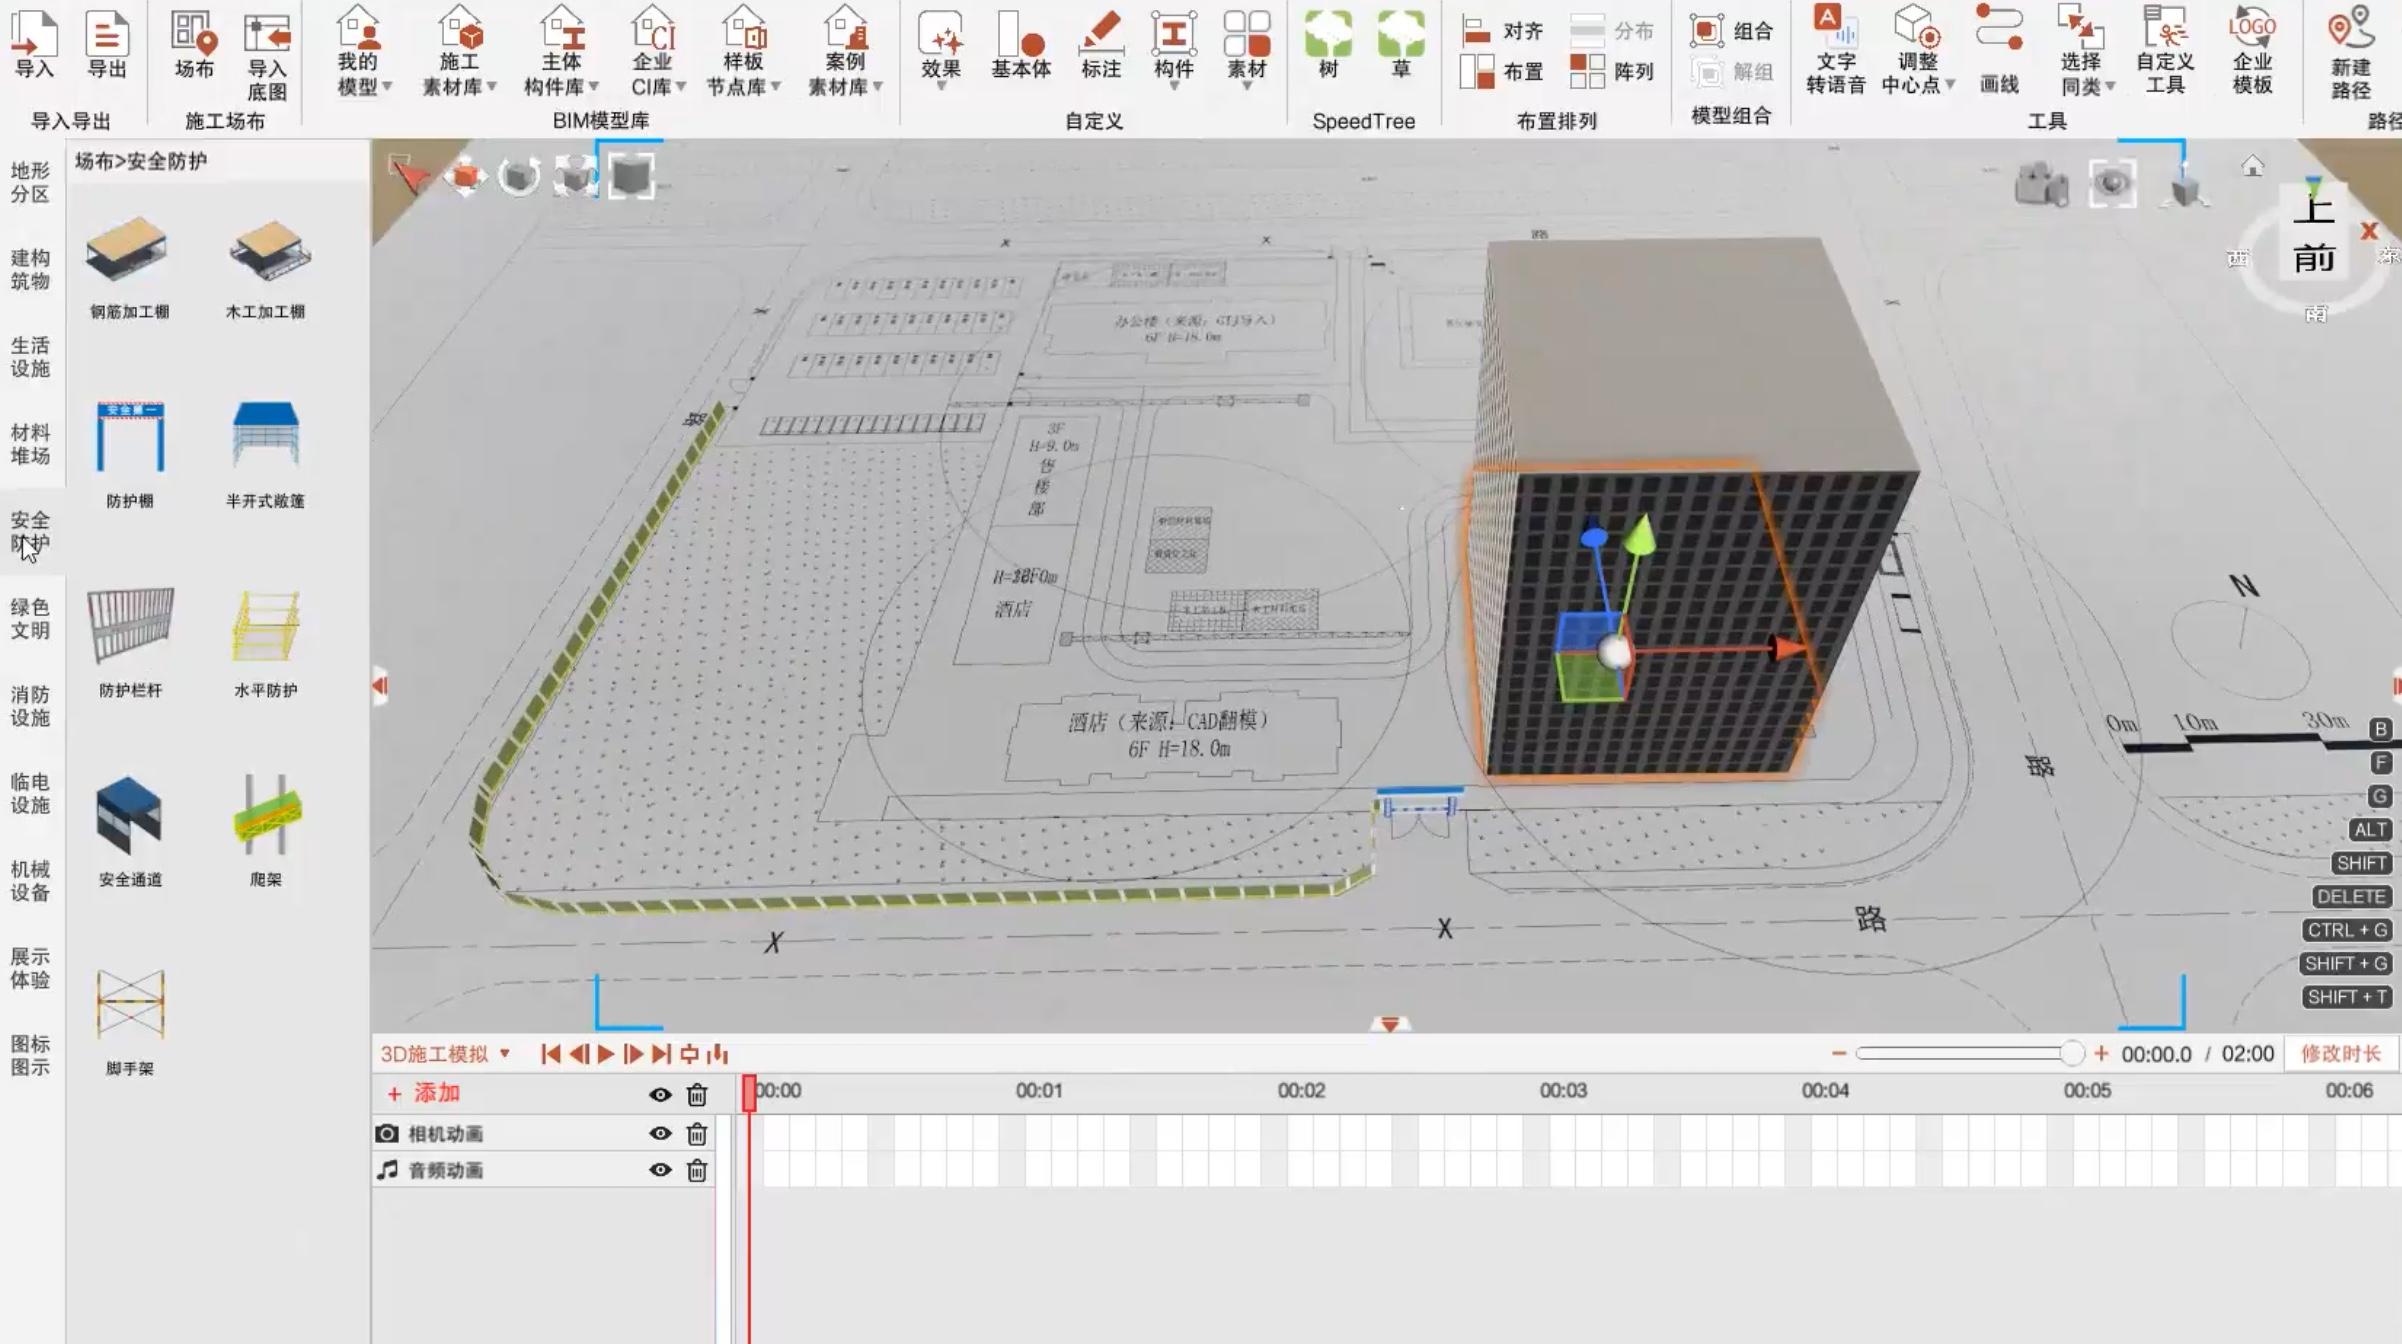Open the 3D施工模拟 mode dropdown
The width and height of the screenshot is (2402, 1344).
click(443, 1053)
